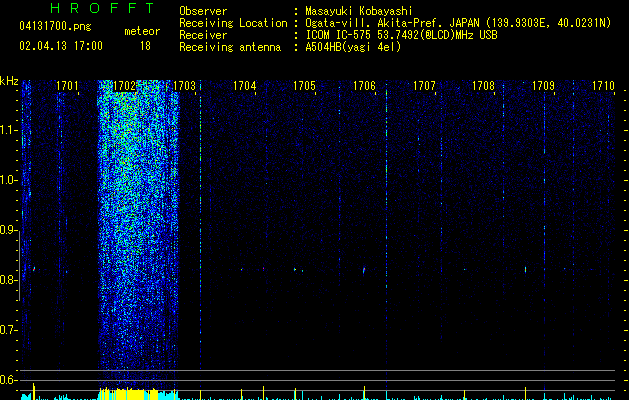Select the Ogata-vill. Akita-Pref. JAPAN location text
The height and width of the screenshot is (400, 629).
point(458,23)
